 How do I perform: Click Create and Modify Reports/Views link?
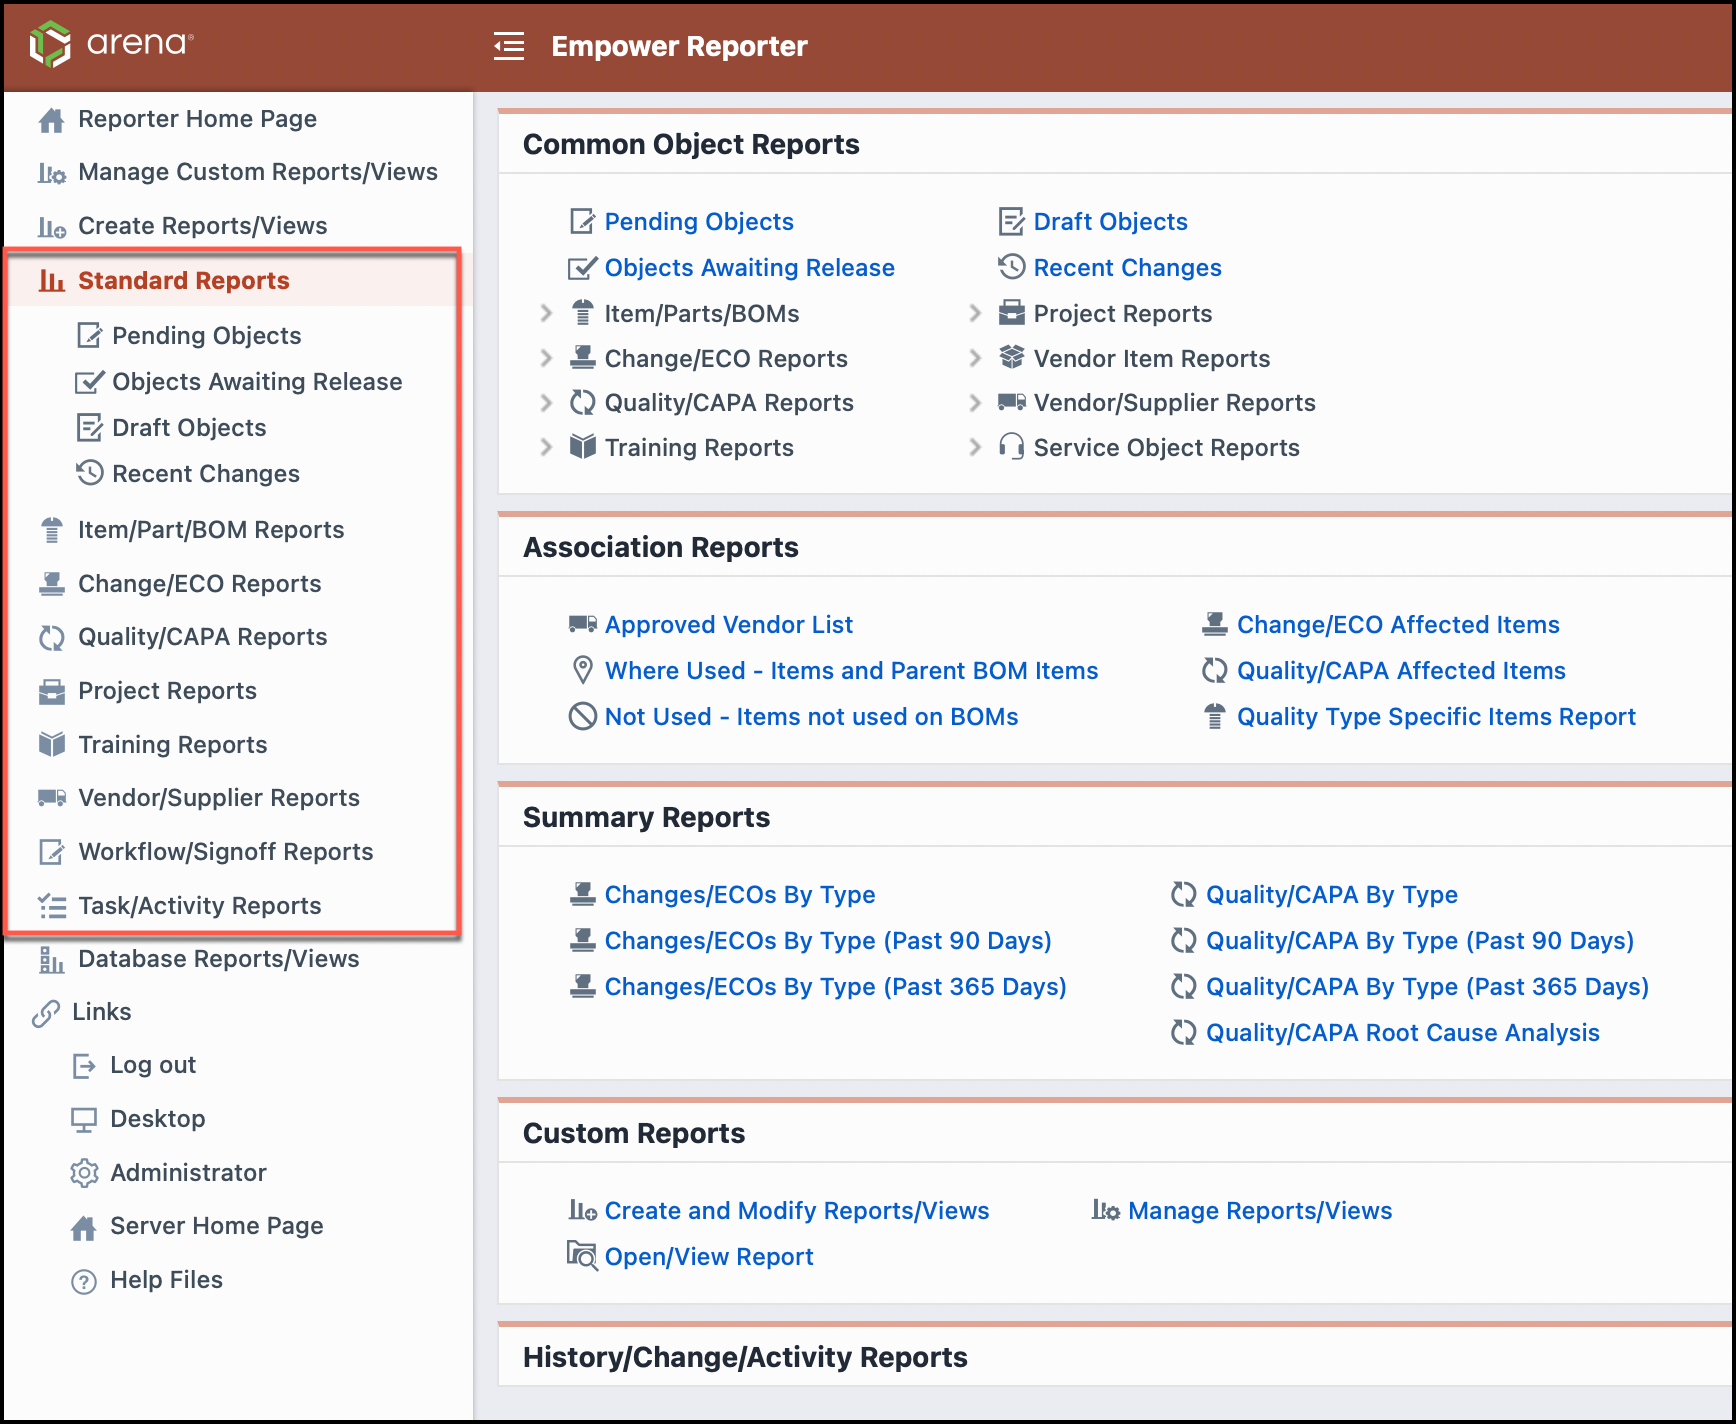coord(796,1211)
